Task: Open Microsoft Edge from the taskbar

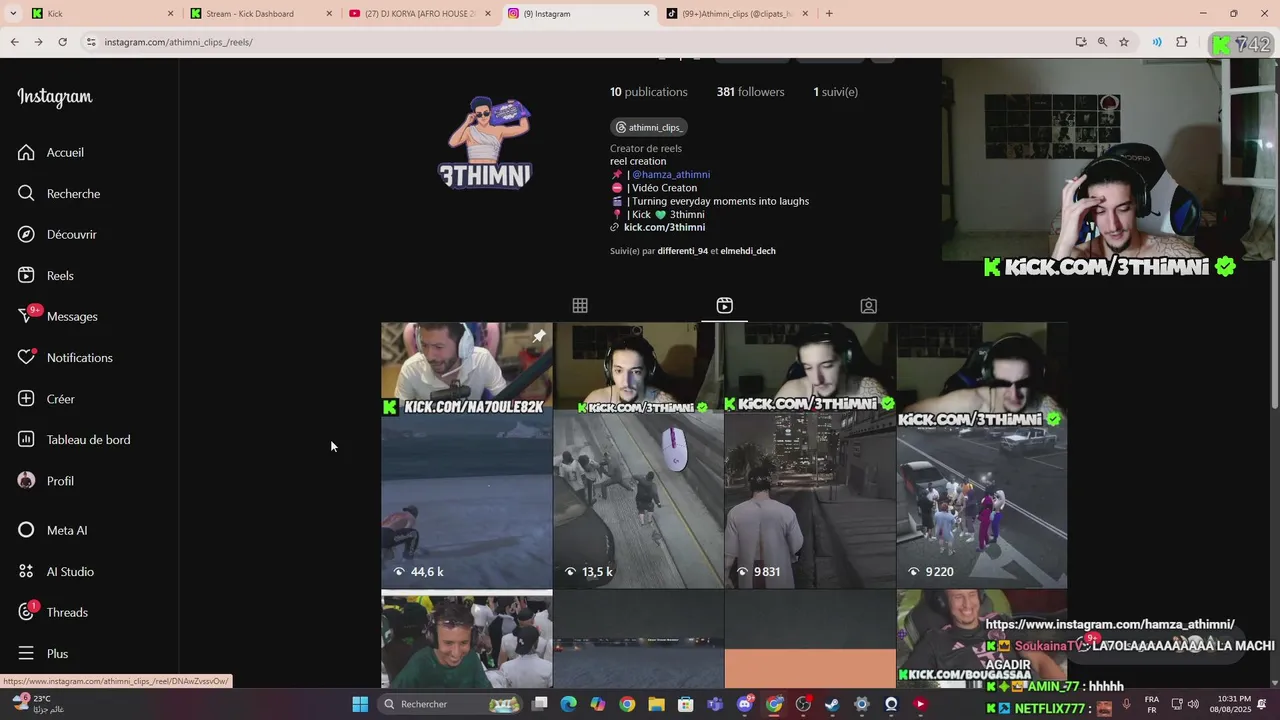Action: tap(569, 704)
